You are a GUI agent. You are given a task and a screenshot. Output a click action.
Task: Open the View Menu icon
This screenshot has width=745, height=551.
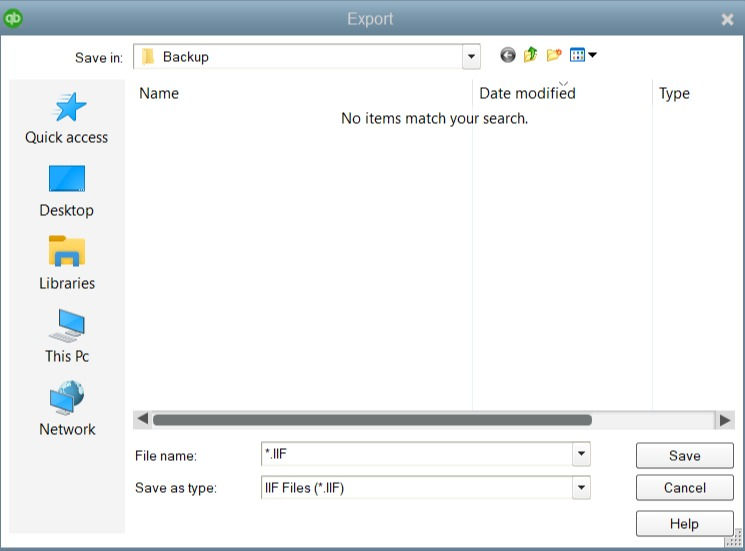[x=577, y=55]
